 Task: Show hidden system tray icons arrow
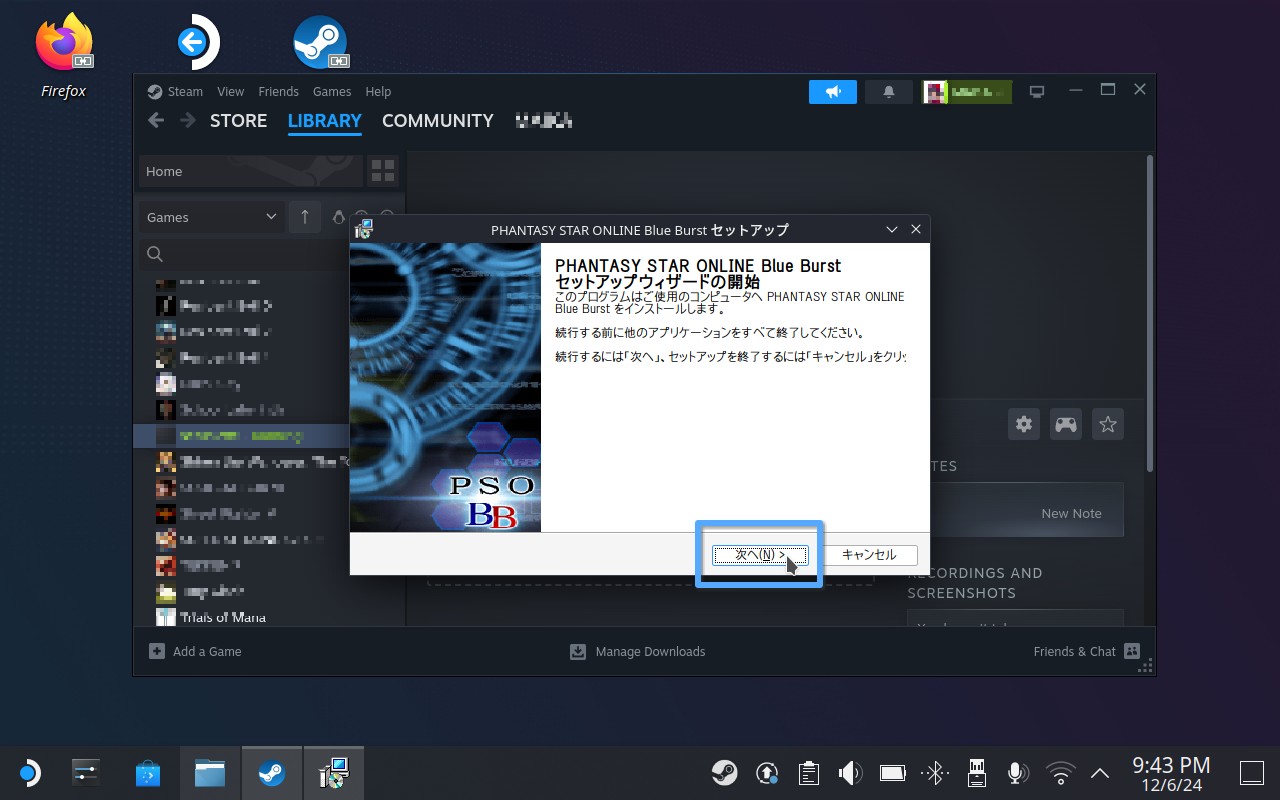[1099, 773]
